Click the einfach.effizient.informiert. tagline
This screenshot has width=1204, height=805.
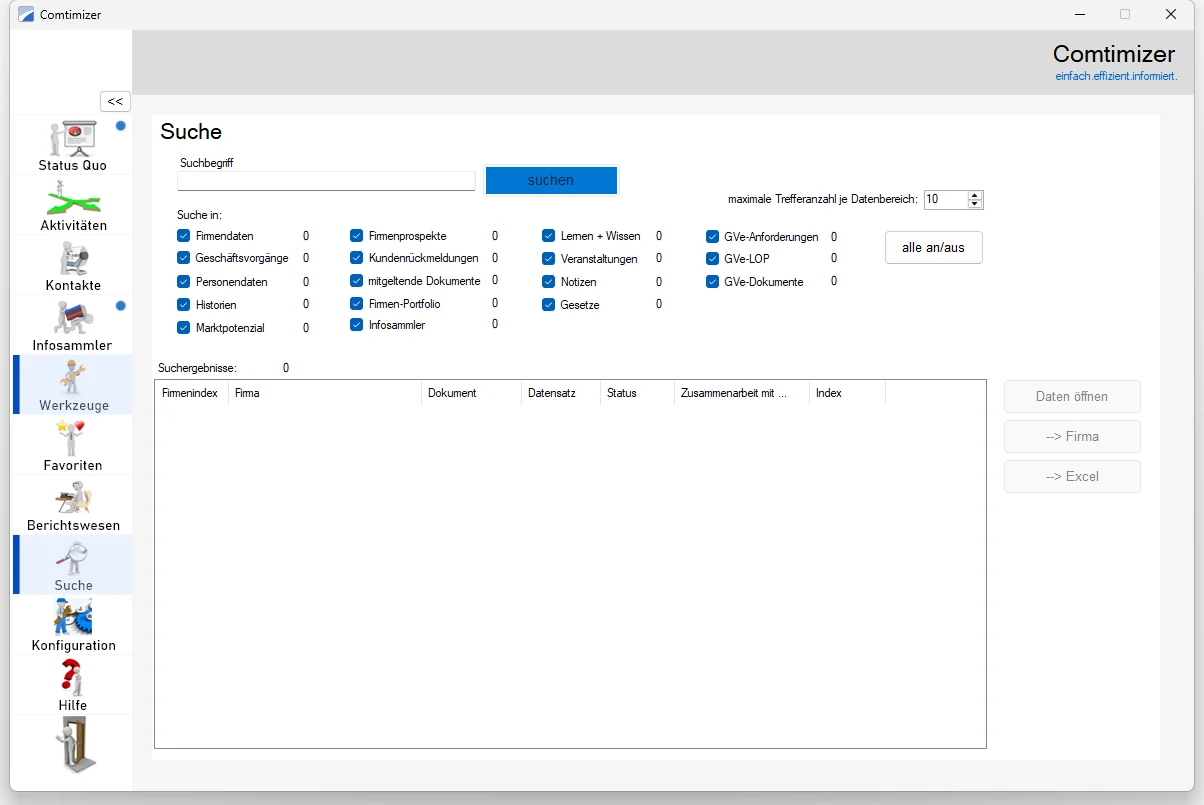tap(1116, 76)
